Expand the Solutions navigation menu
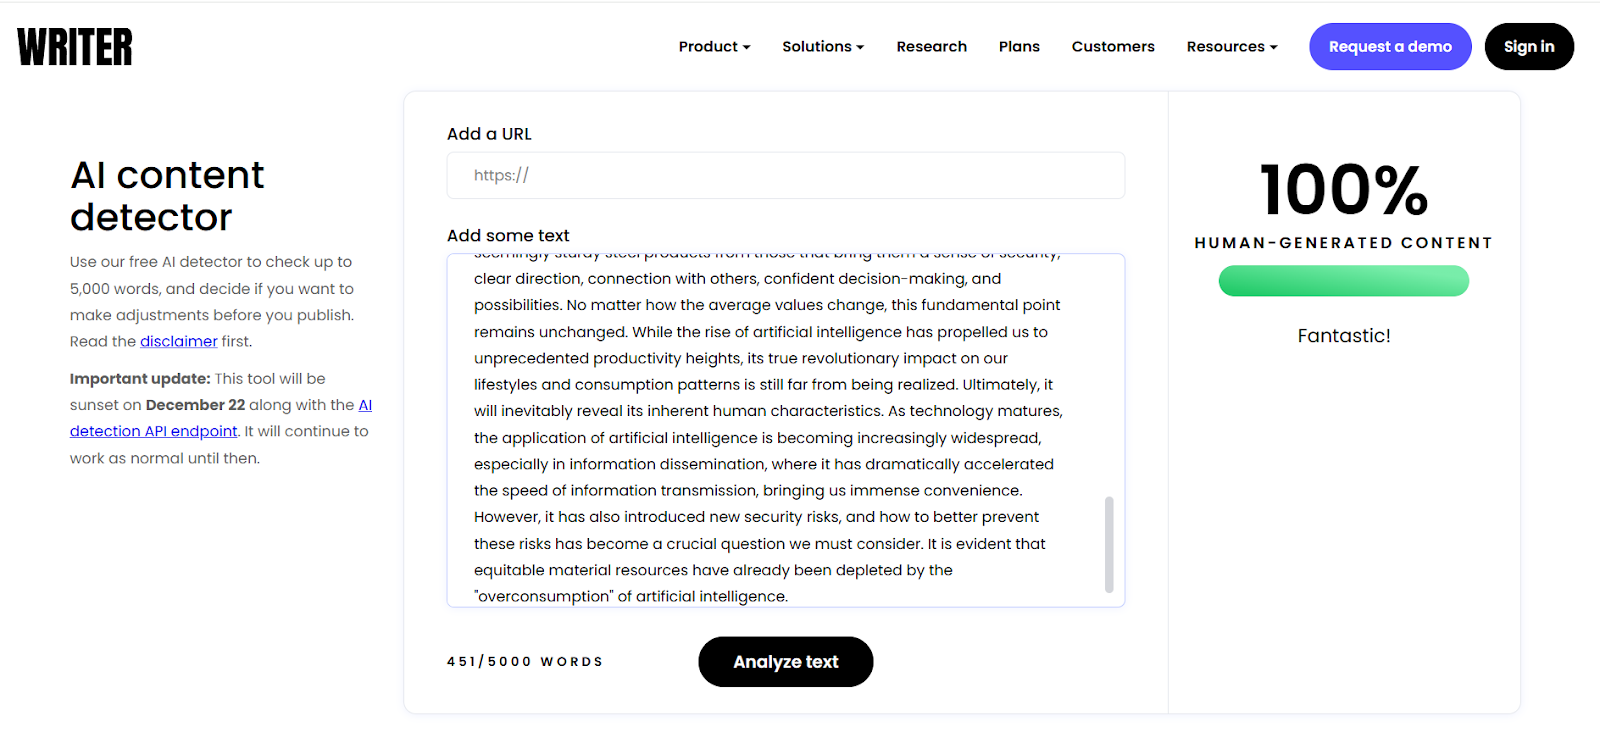1600x738 pixels. [x=822, y=46]
